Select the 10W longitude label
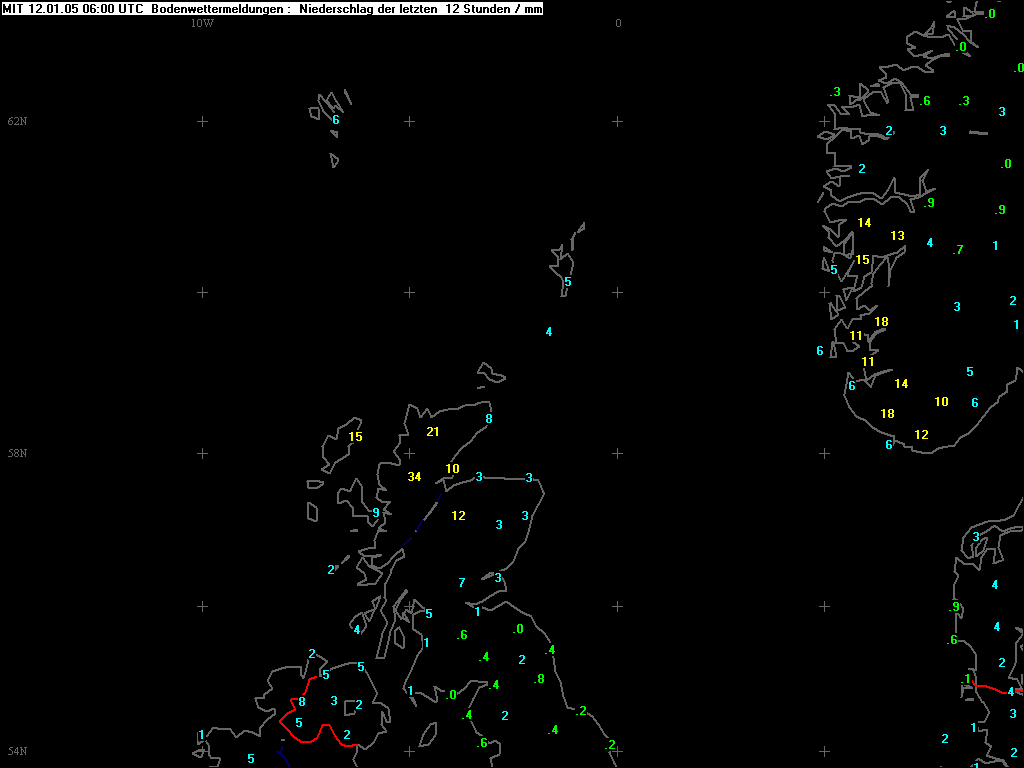This screenshot has height=768, width=1024. coord(202,23)
